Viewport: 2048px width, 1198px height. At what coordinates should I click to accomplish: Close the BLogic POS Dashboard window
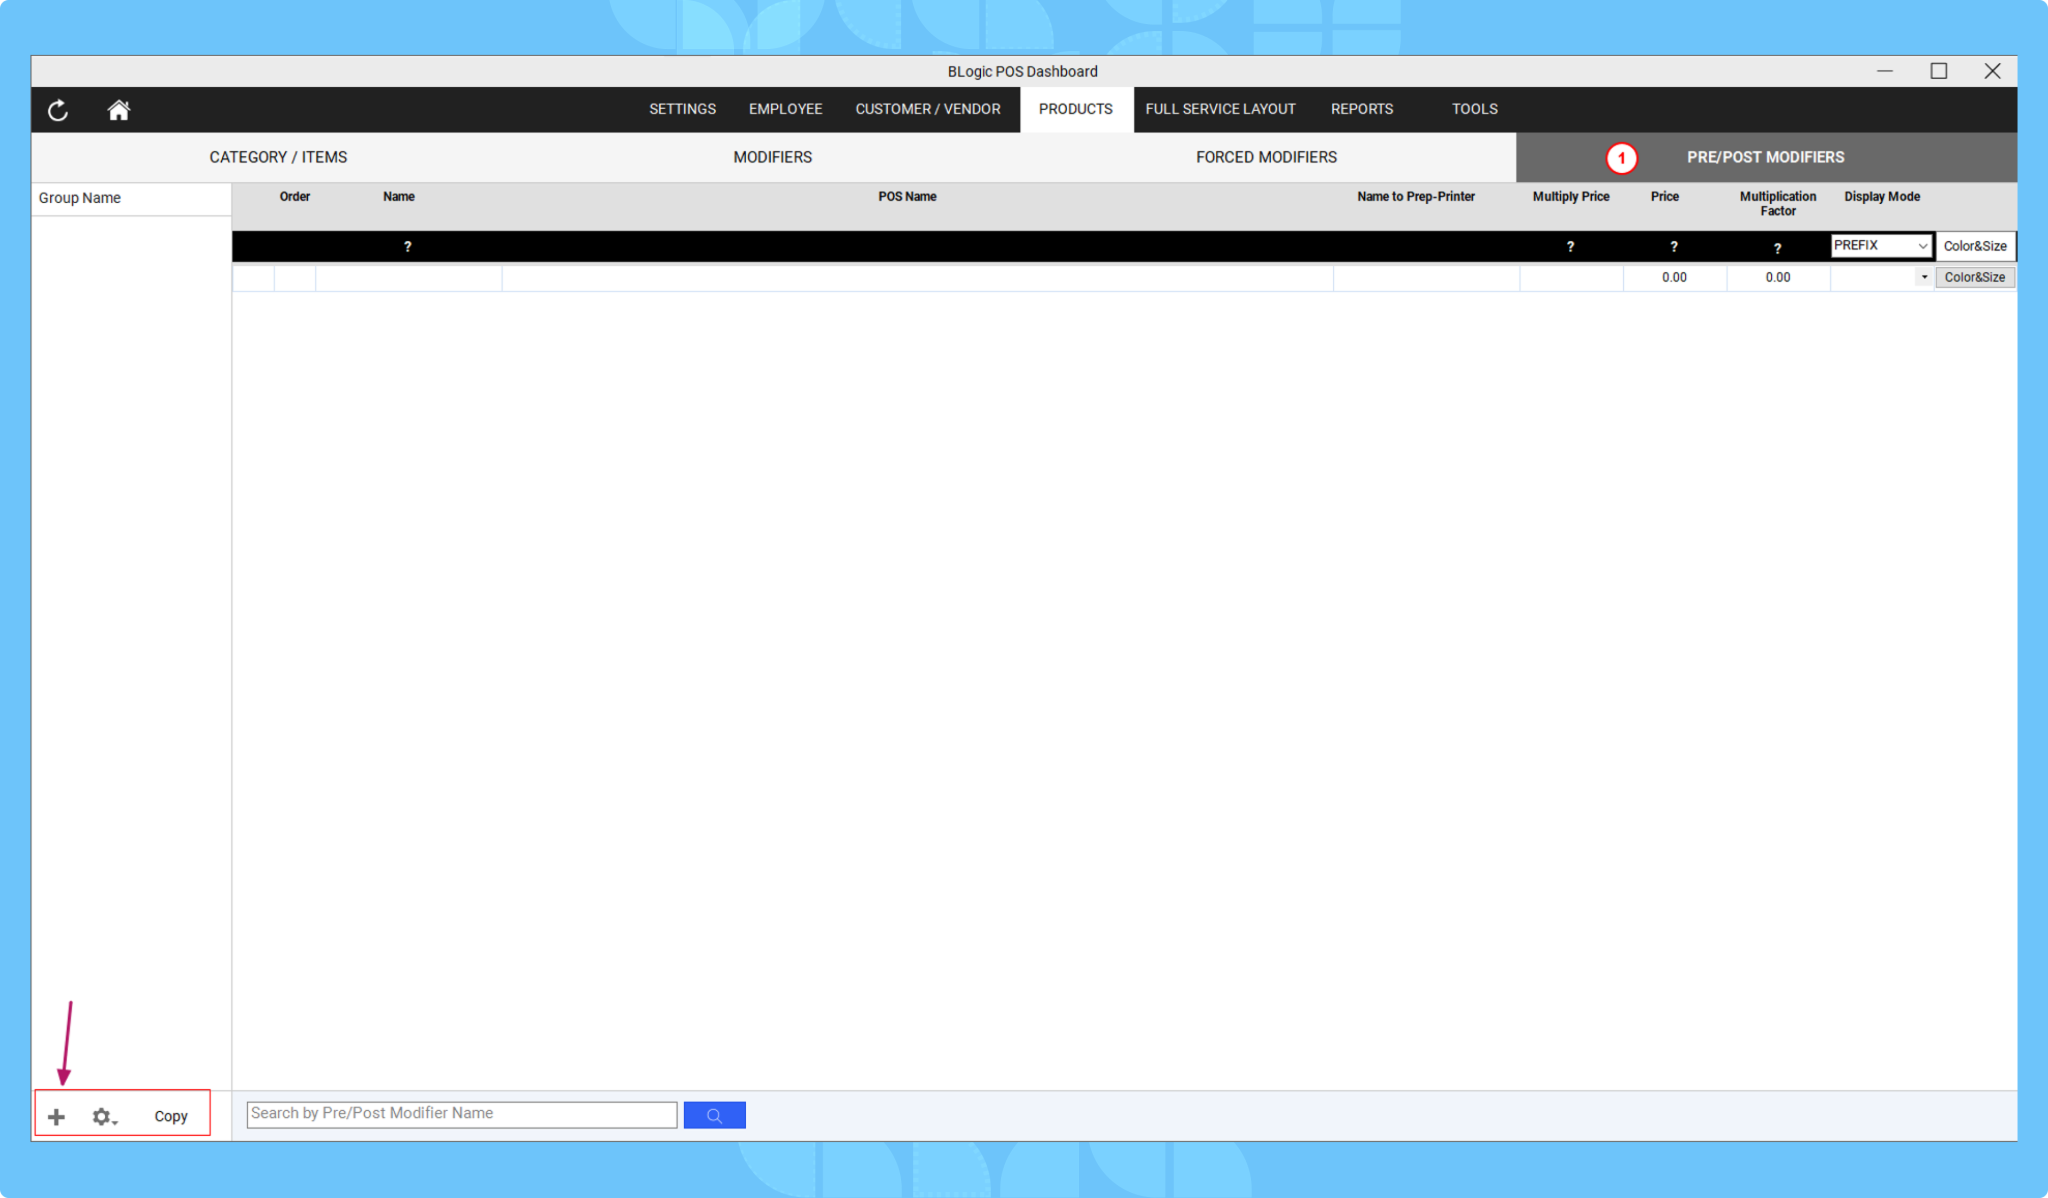pos(1992,71)
